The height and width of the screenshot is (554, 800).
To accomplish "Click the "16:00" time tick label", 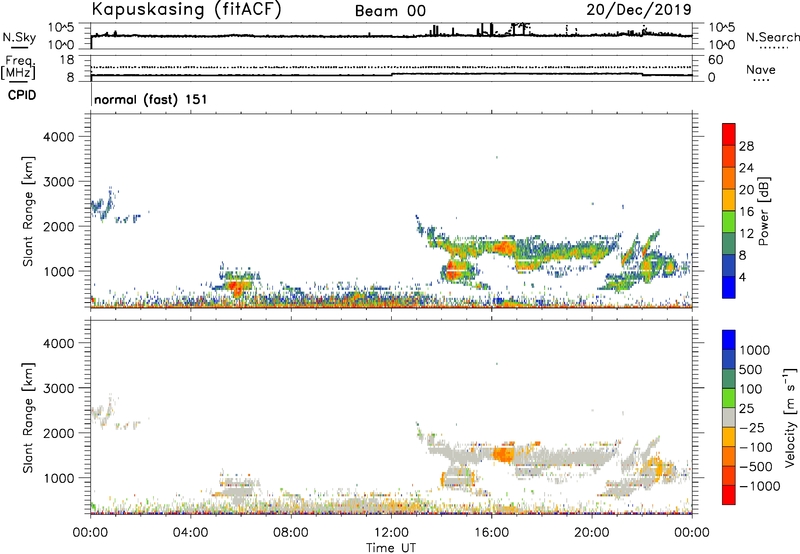I will (491, 533).
